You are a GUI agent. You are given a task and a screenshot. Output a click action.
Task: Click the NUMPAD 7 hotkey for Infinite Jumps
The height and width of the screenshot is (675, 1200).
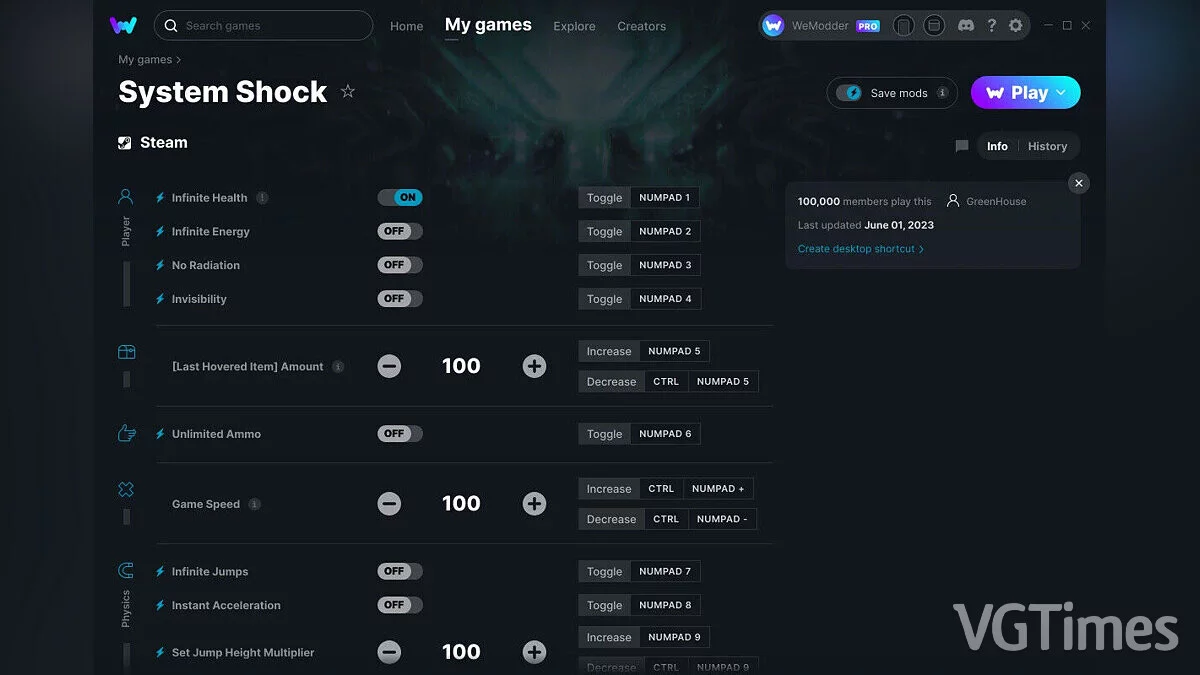click(665, 571)
